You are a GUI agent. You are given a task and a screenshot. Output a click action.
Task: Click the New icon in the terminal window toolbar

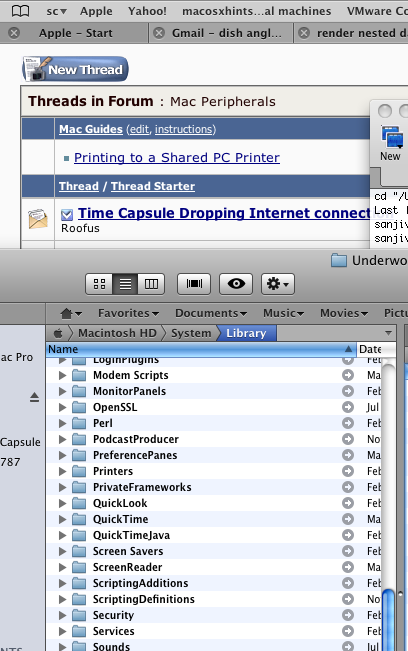coord(391,144)
